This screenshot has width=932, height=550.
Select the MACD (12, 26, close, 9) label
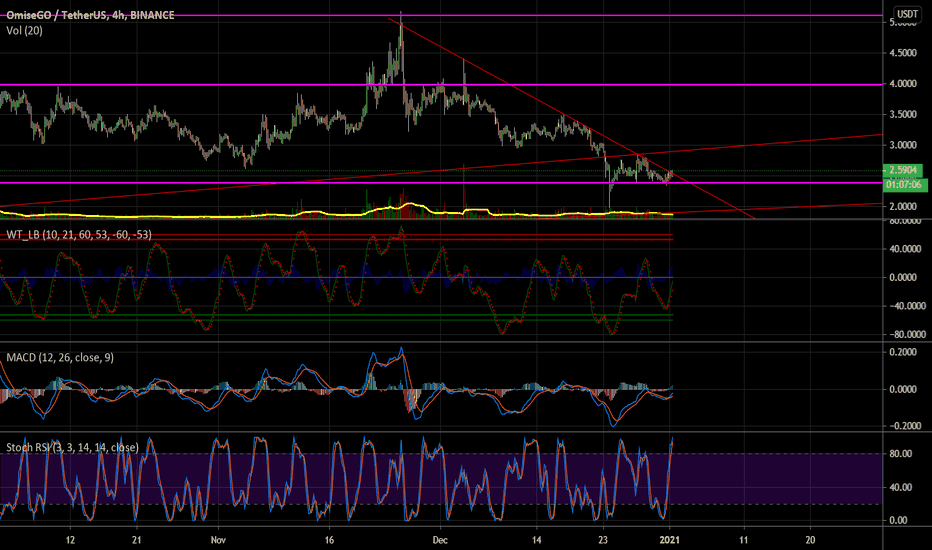point(60,357)
